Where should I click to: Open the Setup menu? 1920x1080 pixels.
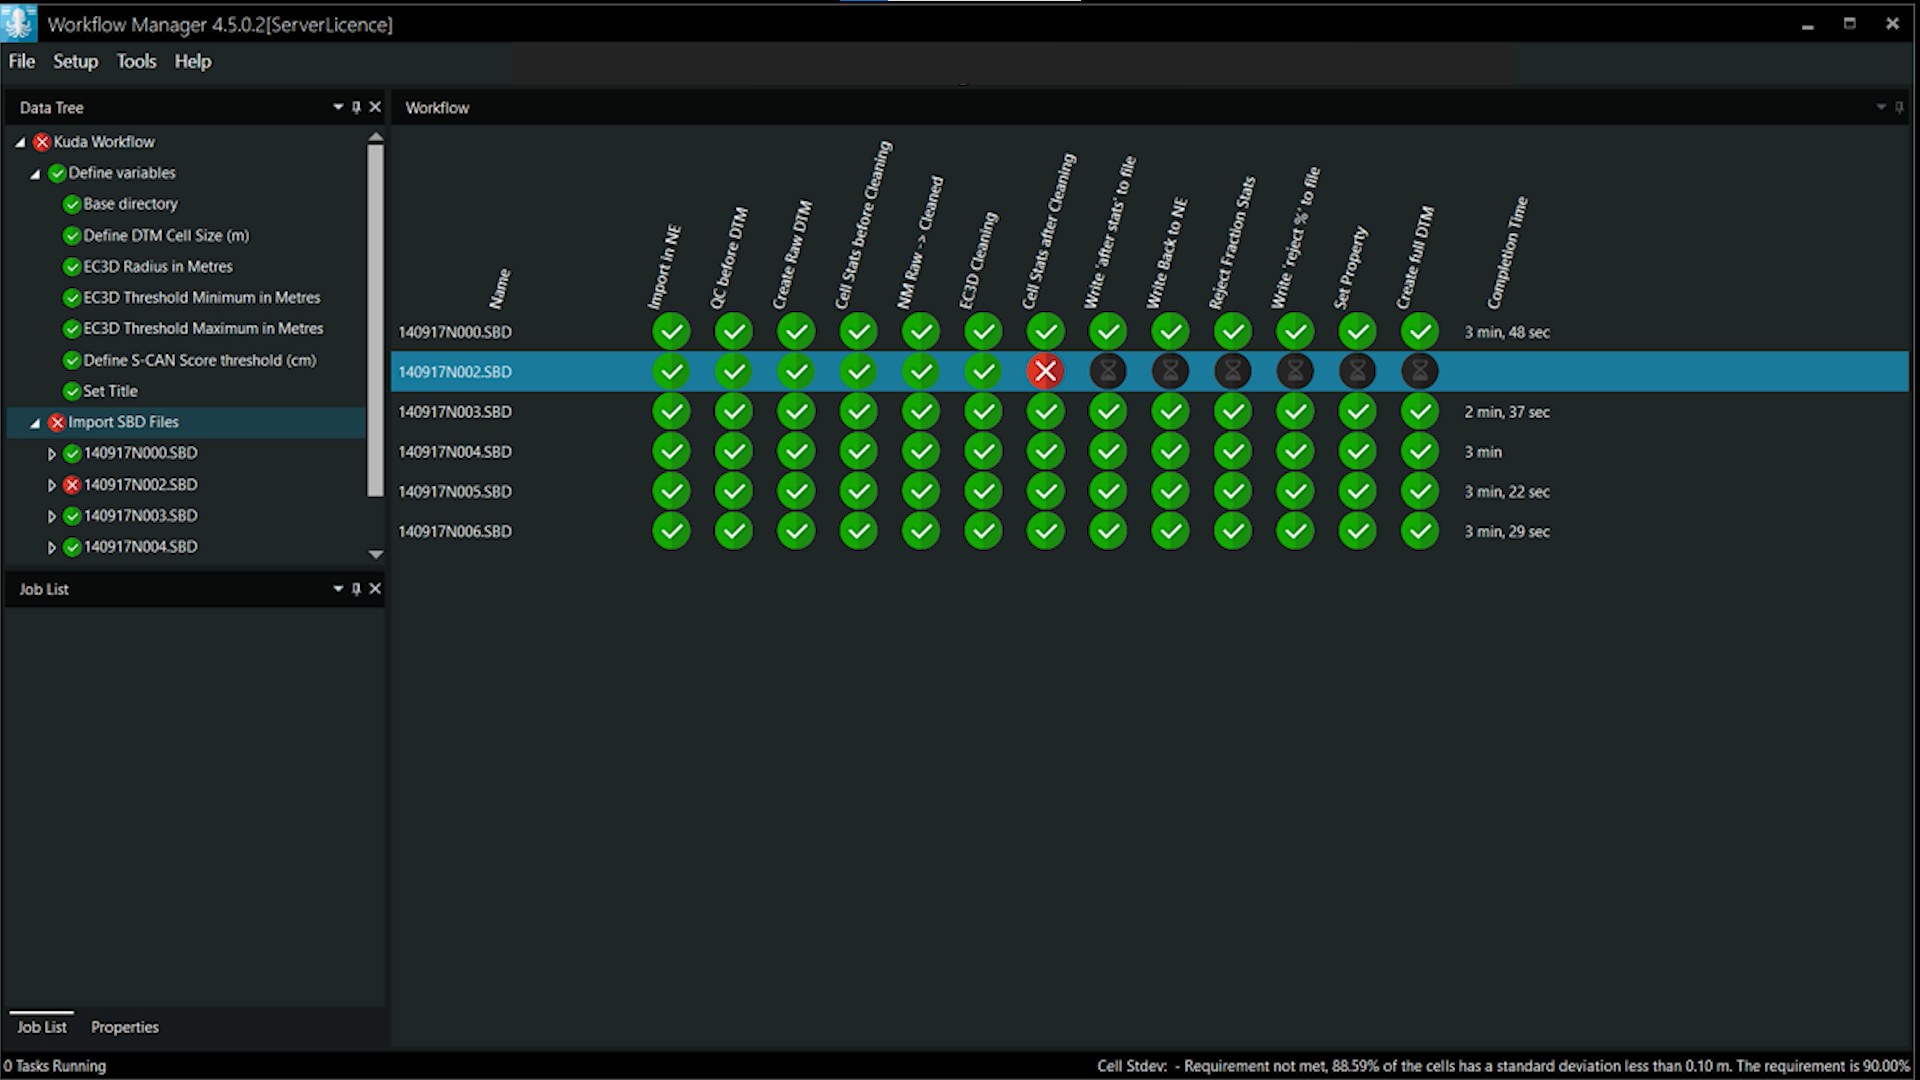click(x=76, y=61)
